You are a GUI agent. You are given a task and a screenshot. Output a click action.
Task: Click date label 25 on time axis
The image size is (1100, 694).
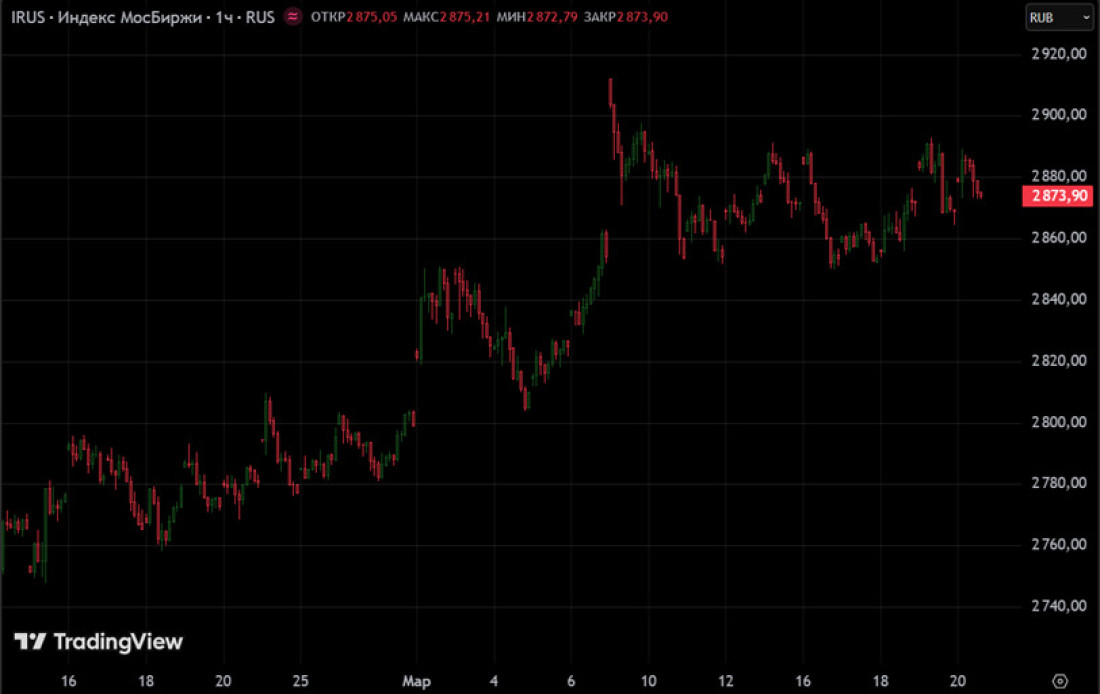tap(300, 681)
